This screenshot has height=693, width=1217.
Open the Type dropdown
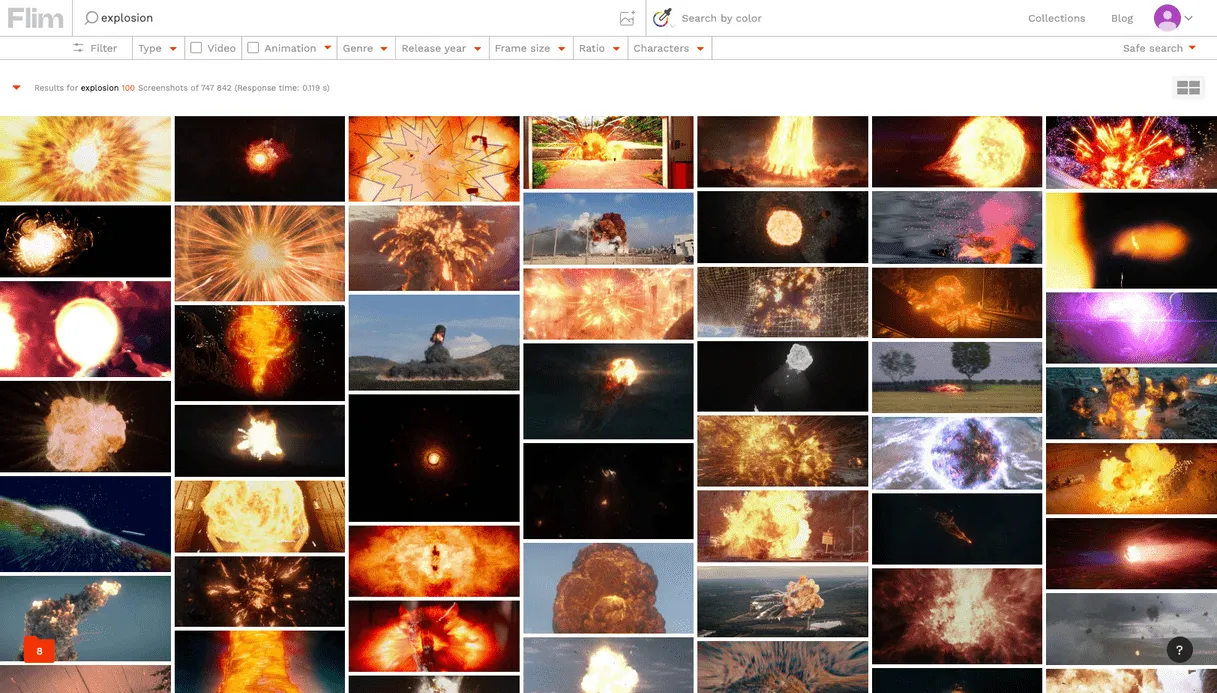click(157, 48)
